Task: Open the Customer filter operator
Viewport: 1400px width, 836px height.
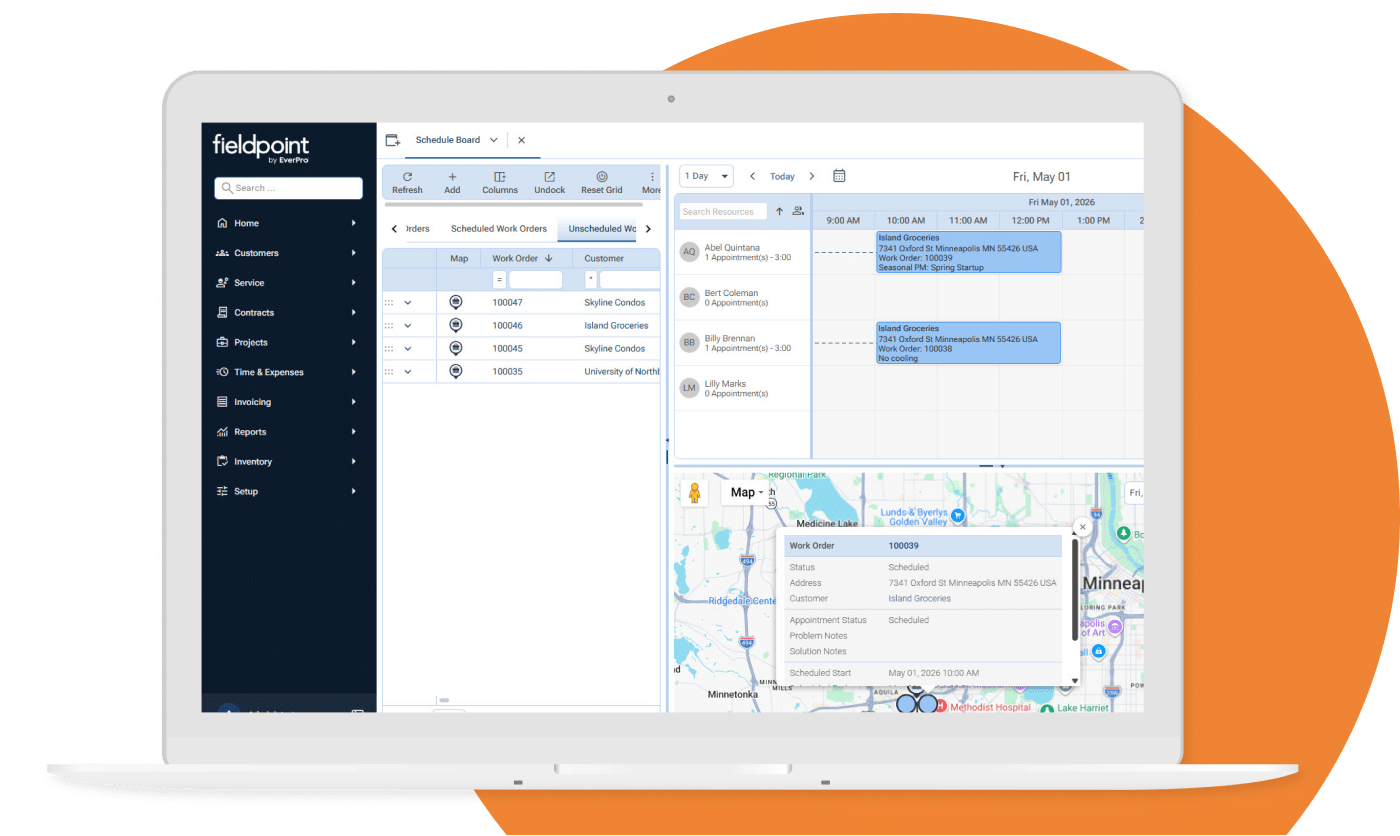Action: point(591,280)
